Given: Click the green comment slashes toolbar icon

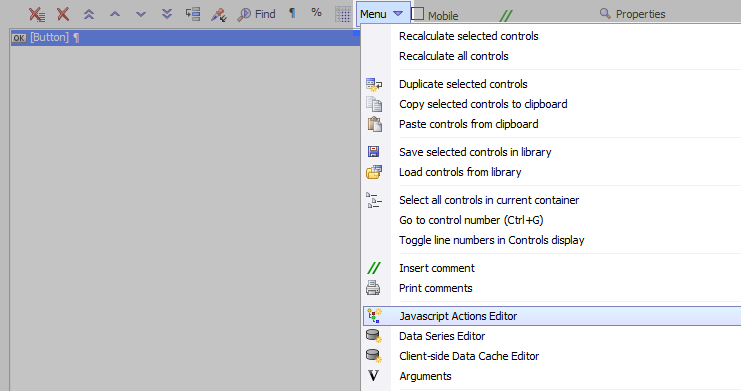Looking at the screenshot, I should [x=506, y=16].
